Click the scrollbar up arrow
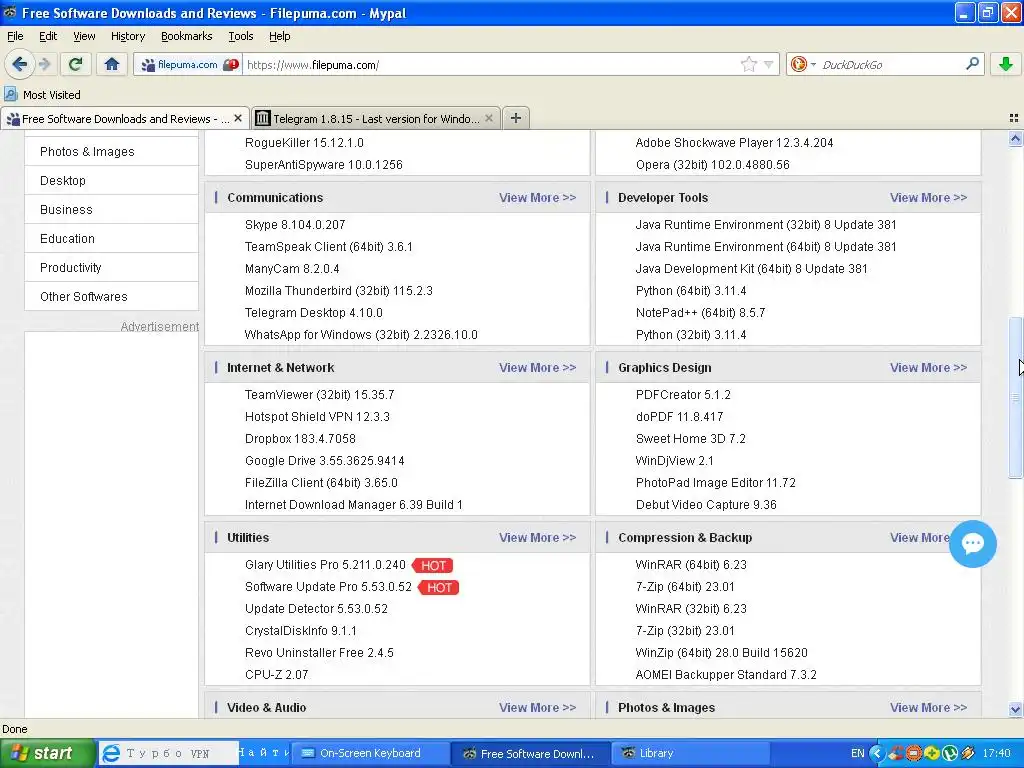 (x=1015, y=138)
